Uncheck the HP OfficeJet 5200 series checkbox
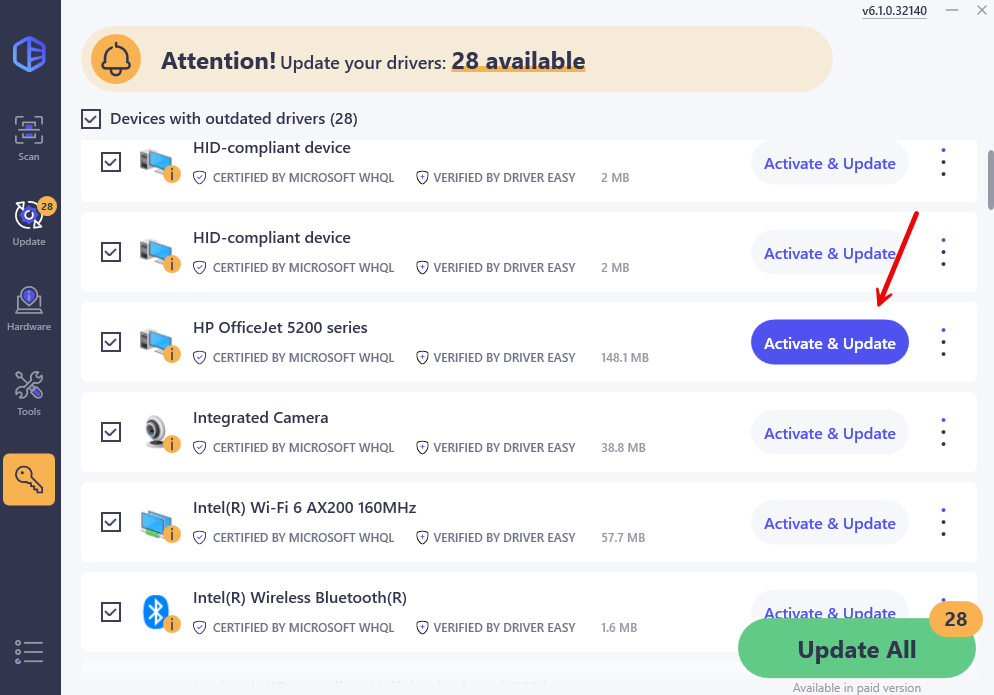Screen dimensions: 994x695 tap(111, 342)
